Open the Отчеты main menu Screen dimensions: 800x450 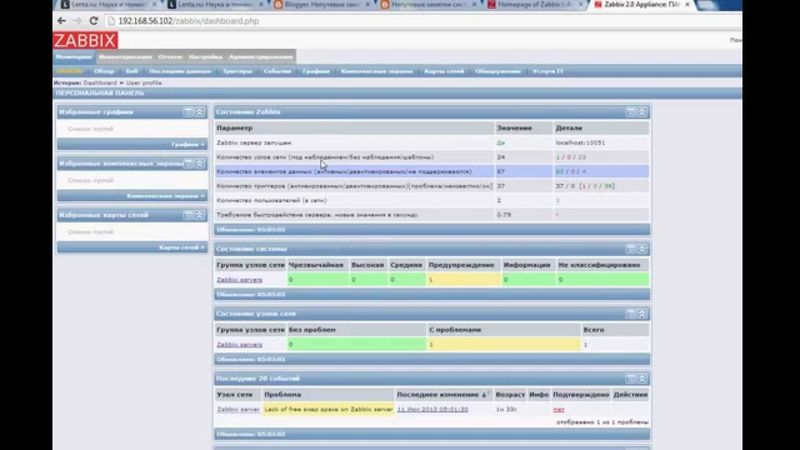170,57
